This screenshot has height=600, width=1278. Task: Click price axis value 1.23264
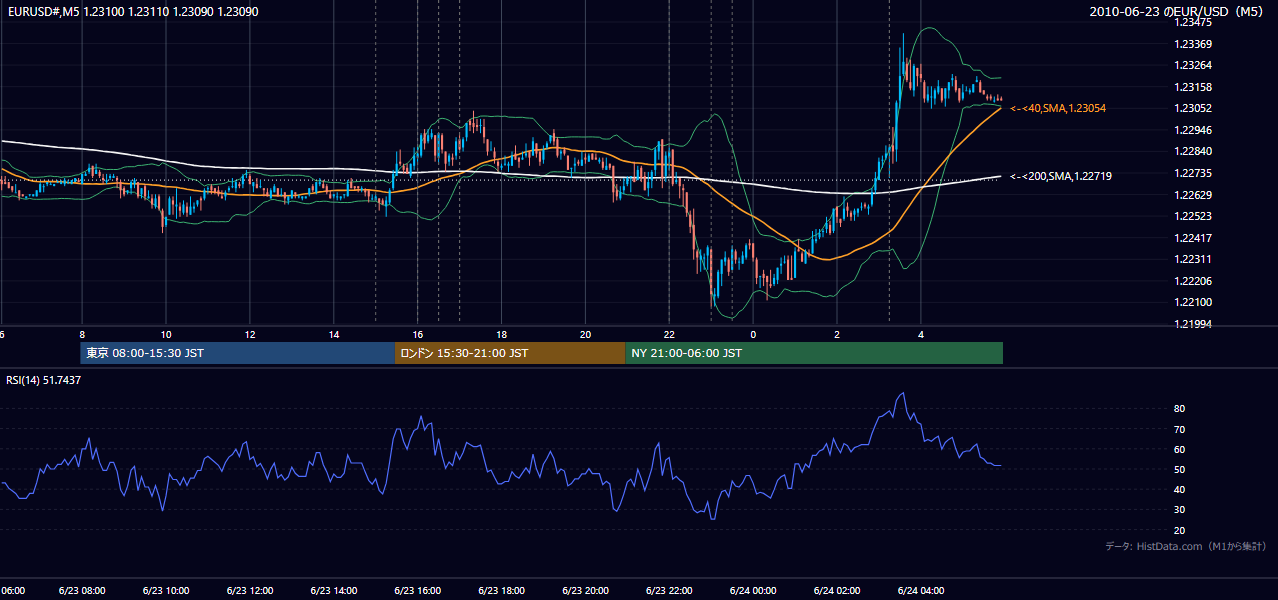(x=1193, y=65)
